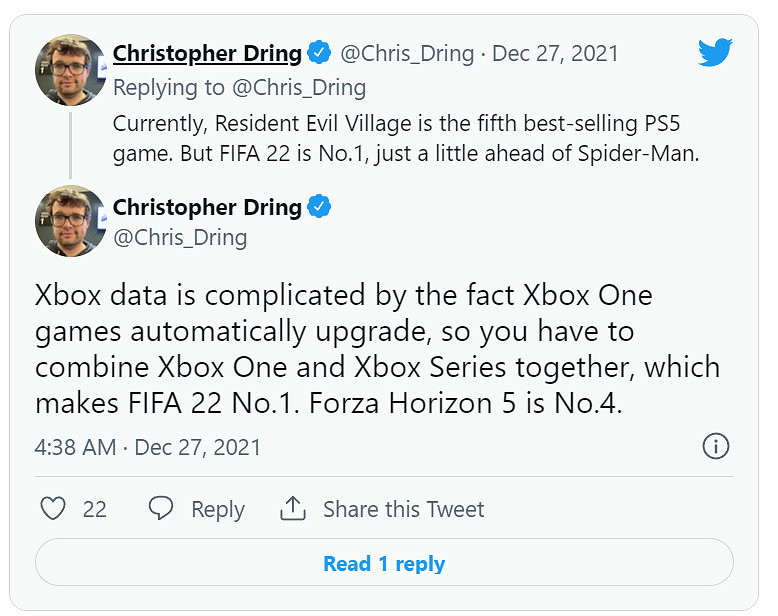The height and width of the screenshot is (616, 778).
Task: Like the tweet with the heart icon
Action: pos(53,509)
